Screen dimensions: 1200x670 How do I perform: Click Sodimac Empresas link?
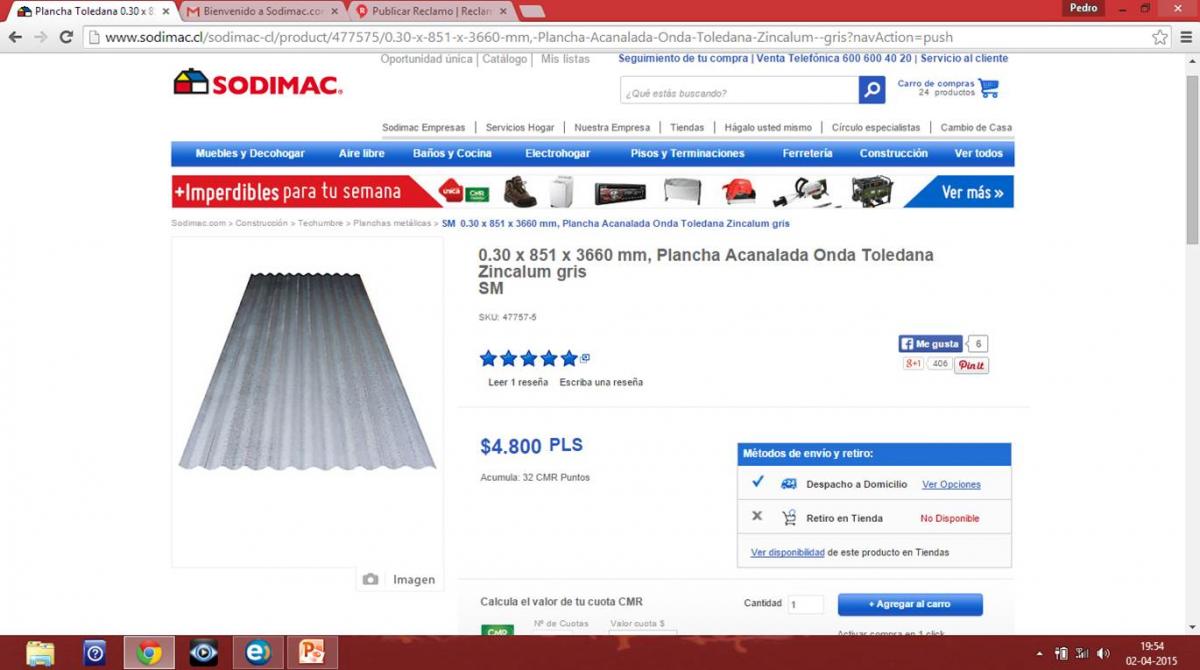point(424,128)
